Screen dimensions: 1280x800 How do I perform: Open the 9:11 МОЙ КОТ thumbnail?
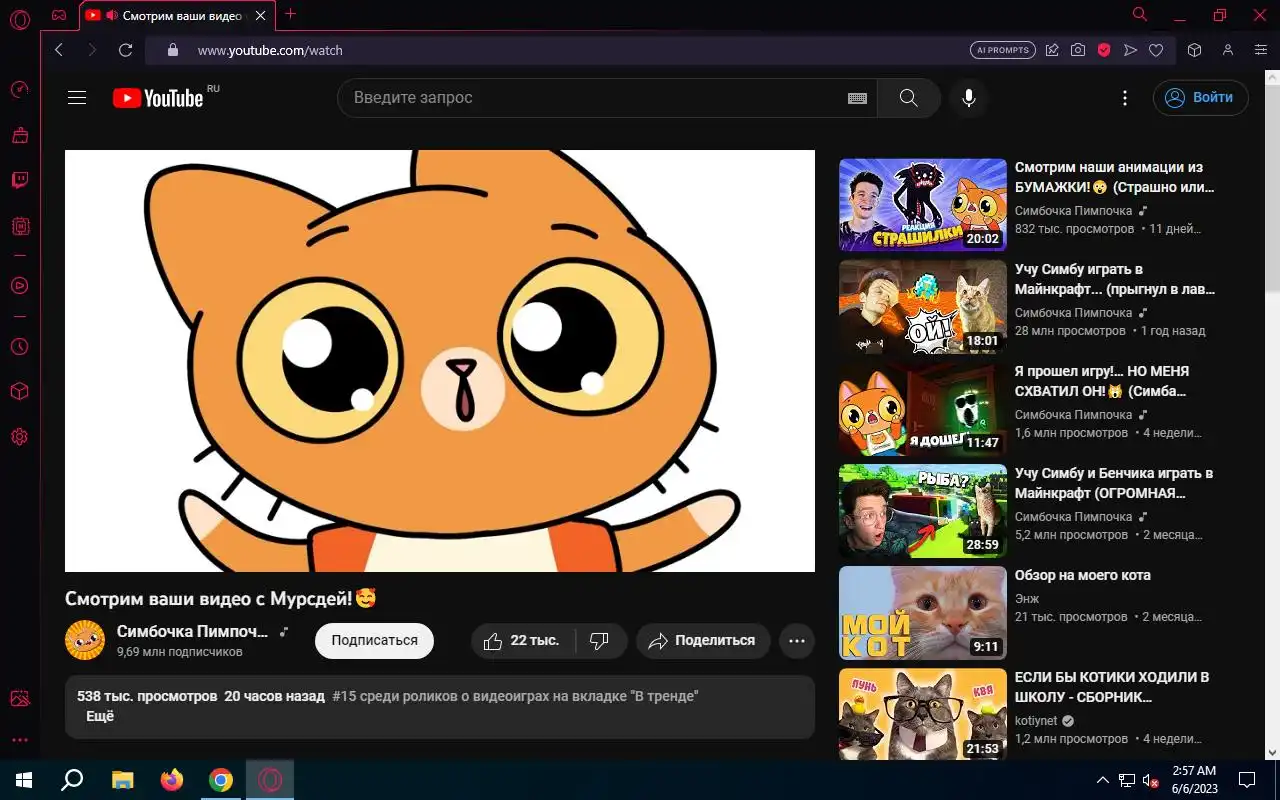923,612
